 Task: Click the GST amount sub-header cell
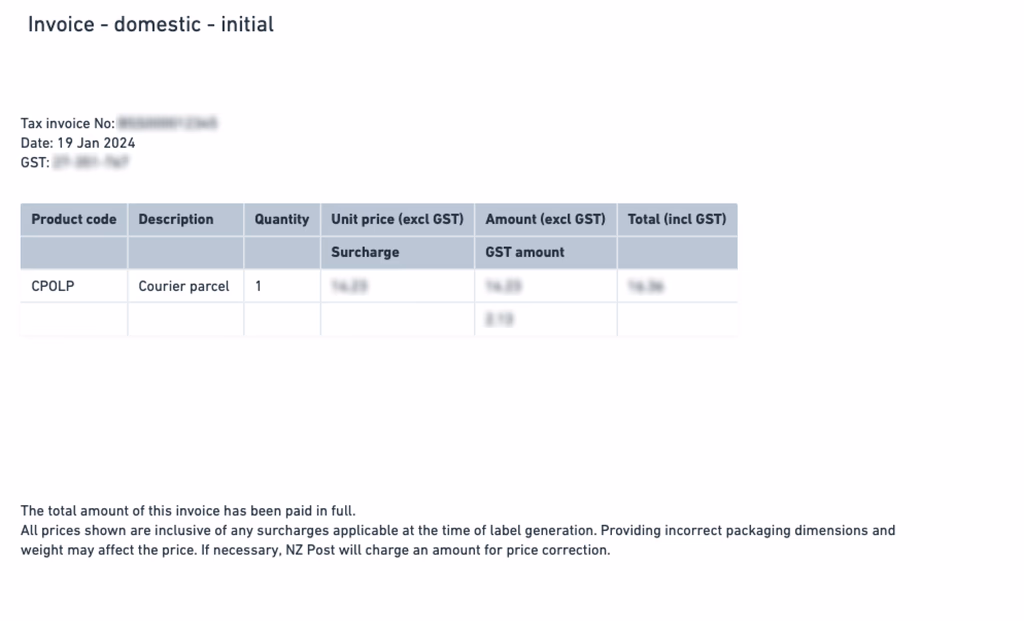[546, 252]
